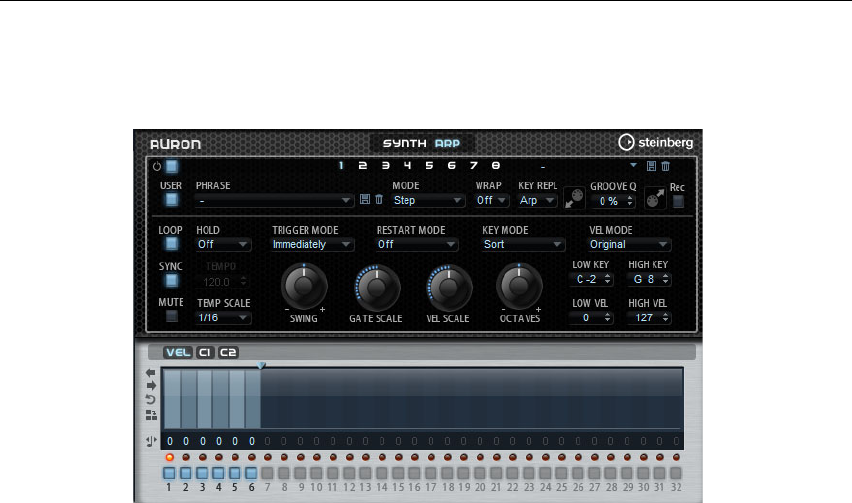Click the red LED above step 1

coord(170,457)
